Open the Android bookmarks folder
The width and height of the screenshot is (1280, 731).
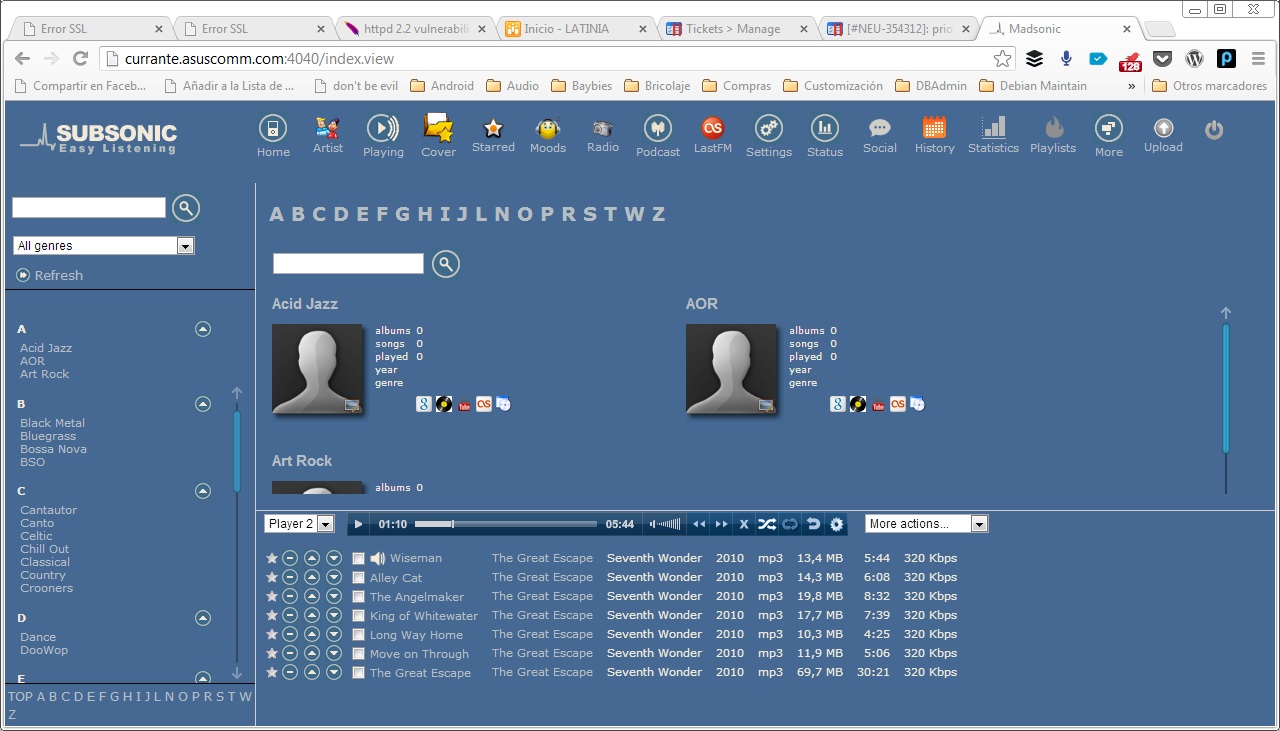(x=442, y=86)
